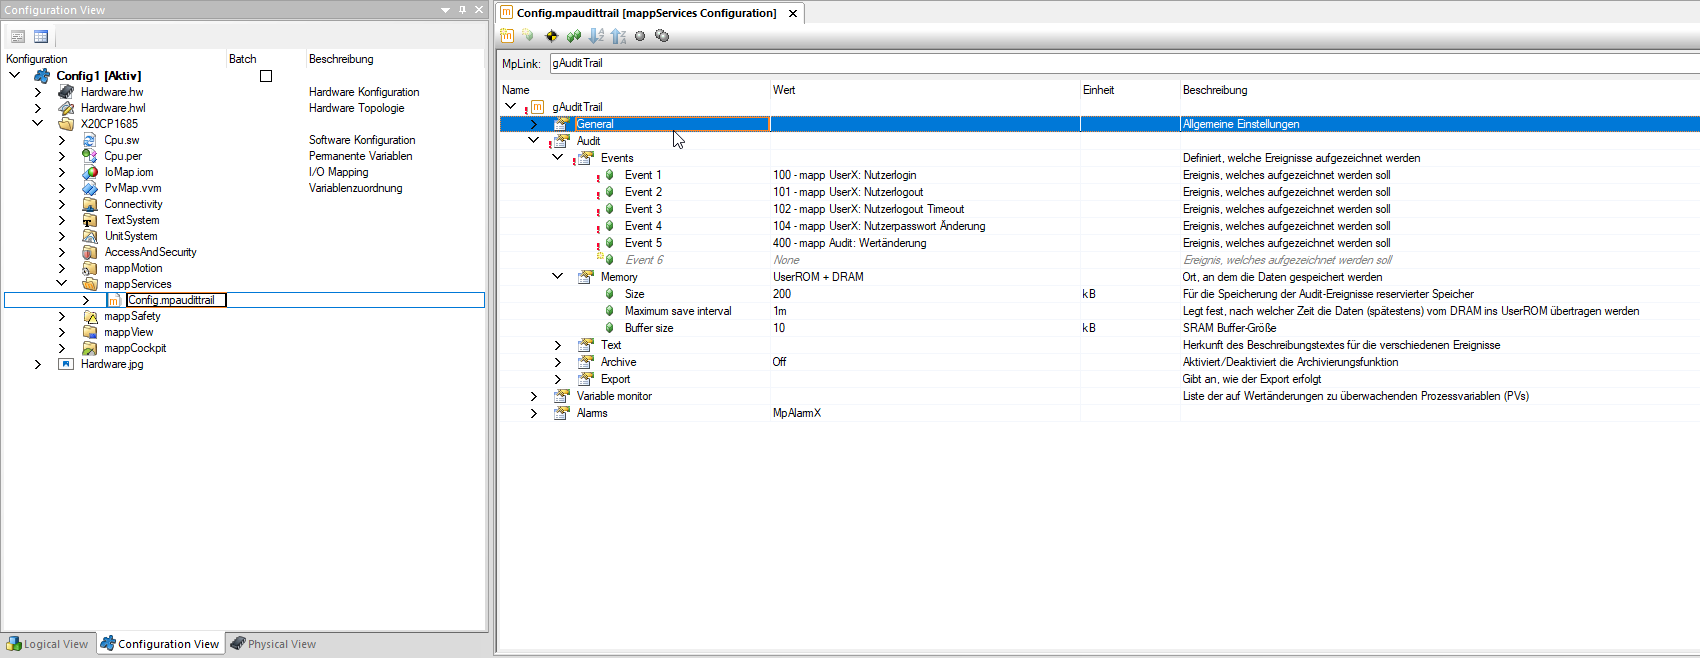Switch to the Logical View tab
1700x658 pixels.
pos(48,644)
